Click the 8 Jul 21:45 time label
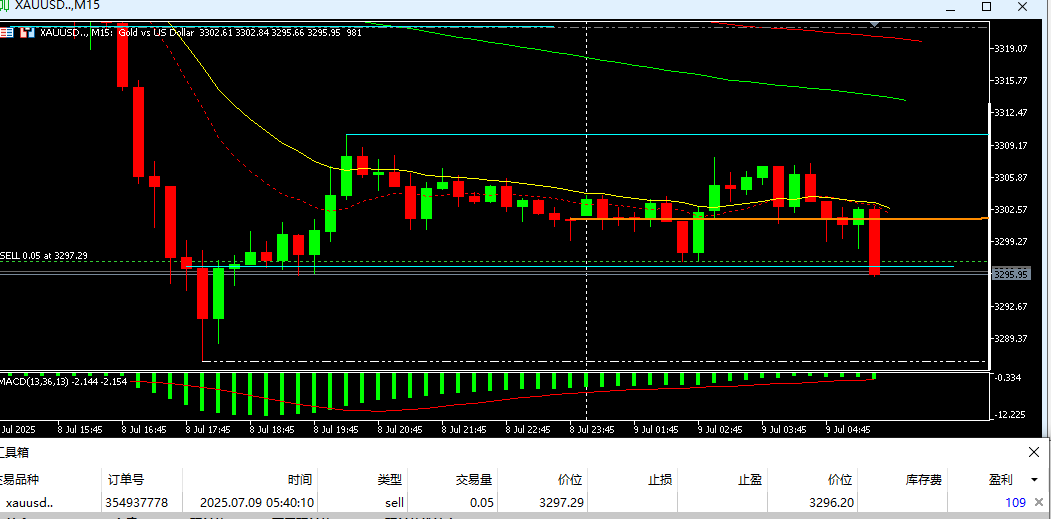 [465, 429]
